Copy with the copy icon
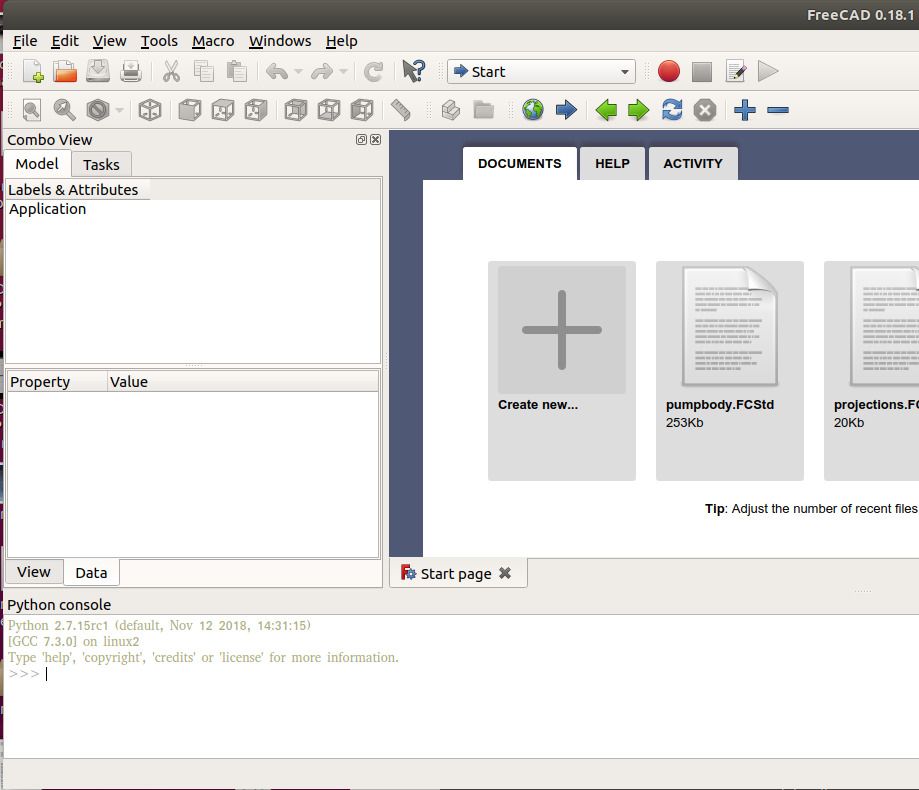919x790 pixels. pyautogui.click(x=203, y=71)
